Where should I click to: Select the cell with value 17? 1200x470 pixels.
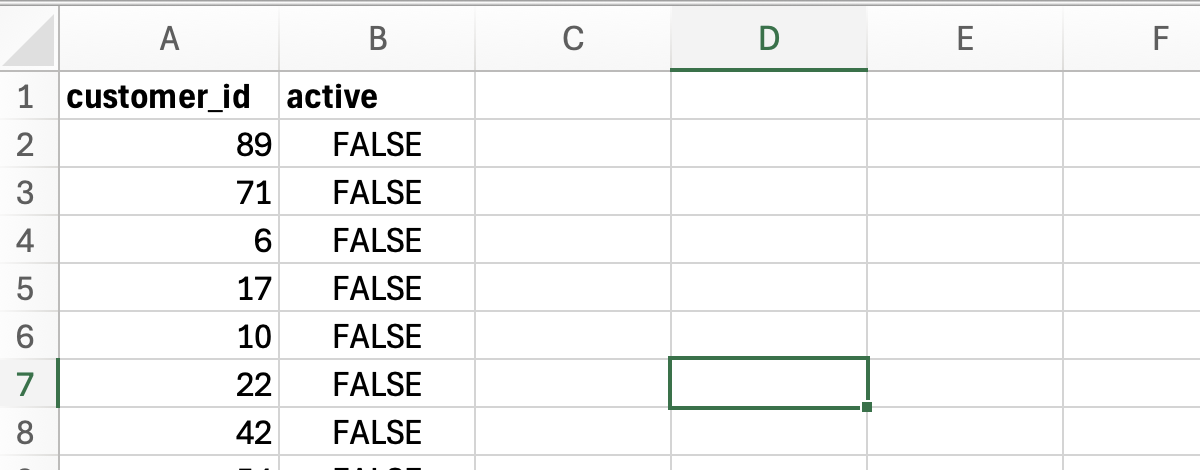169,289
